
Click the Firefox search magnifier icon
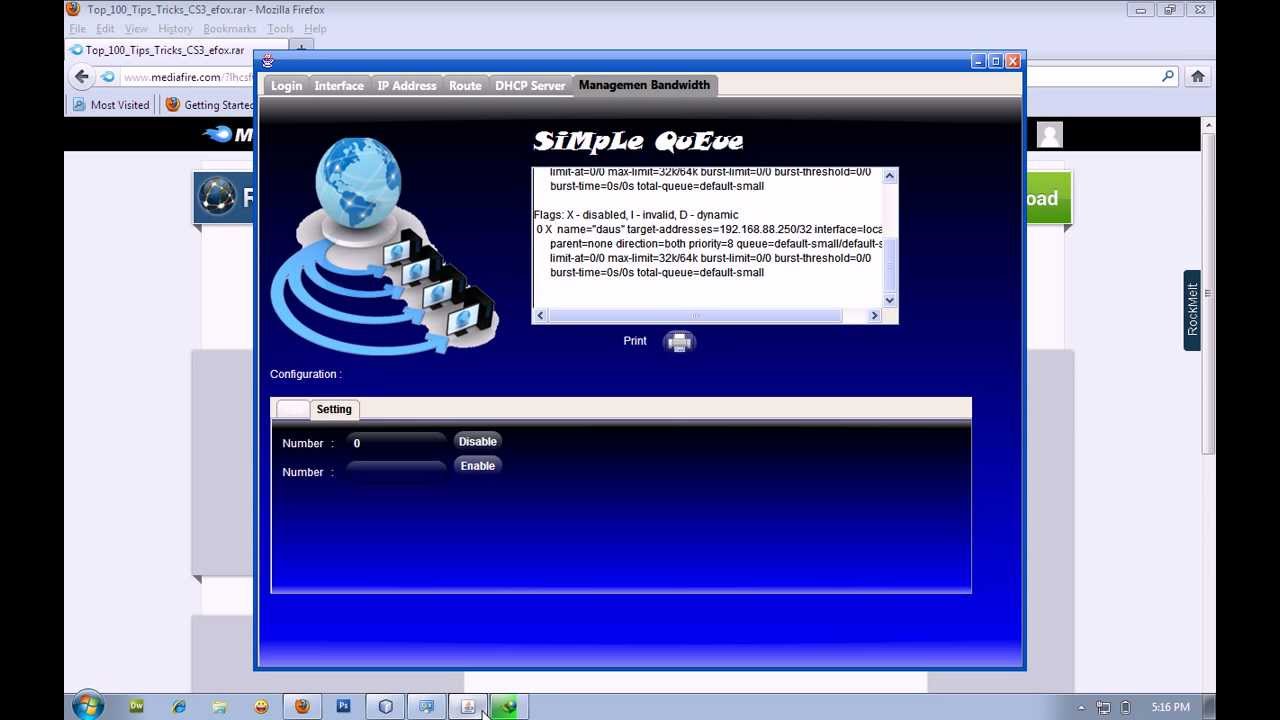(1167, 76)
